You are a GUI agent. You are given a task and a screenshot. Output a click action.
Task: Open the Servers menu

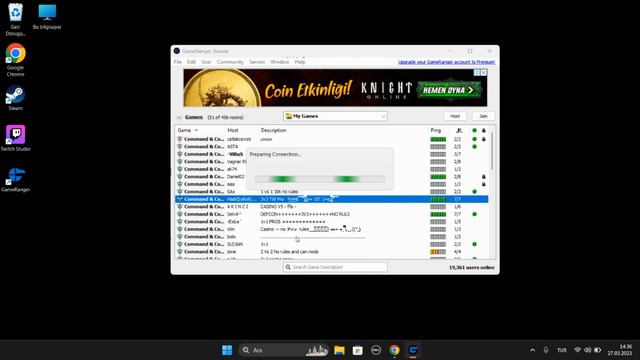[257, 62]
